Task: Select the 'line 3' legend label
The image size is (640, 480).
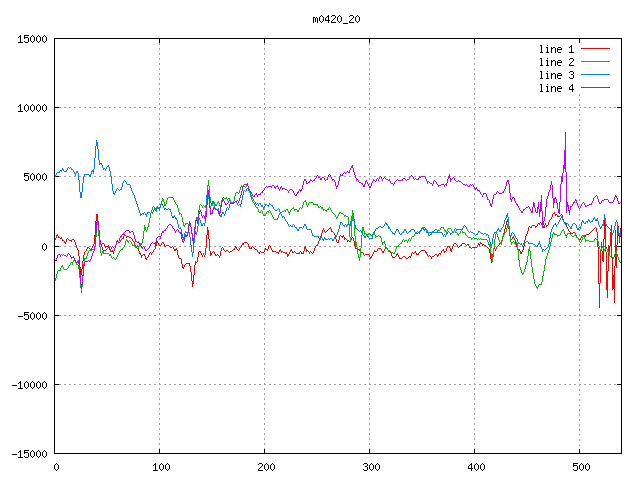Action: 556,75
